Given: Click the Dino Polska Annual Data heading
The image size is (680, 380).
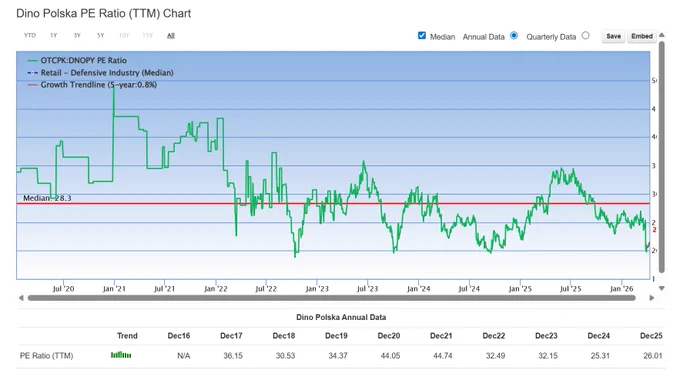Looking at the screenshot, I should click(341, 317).
